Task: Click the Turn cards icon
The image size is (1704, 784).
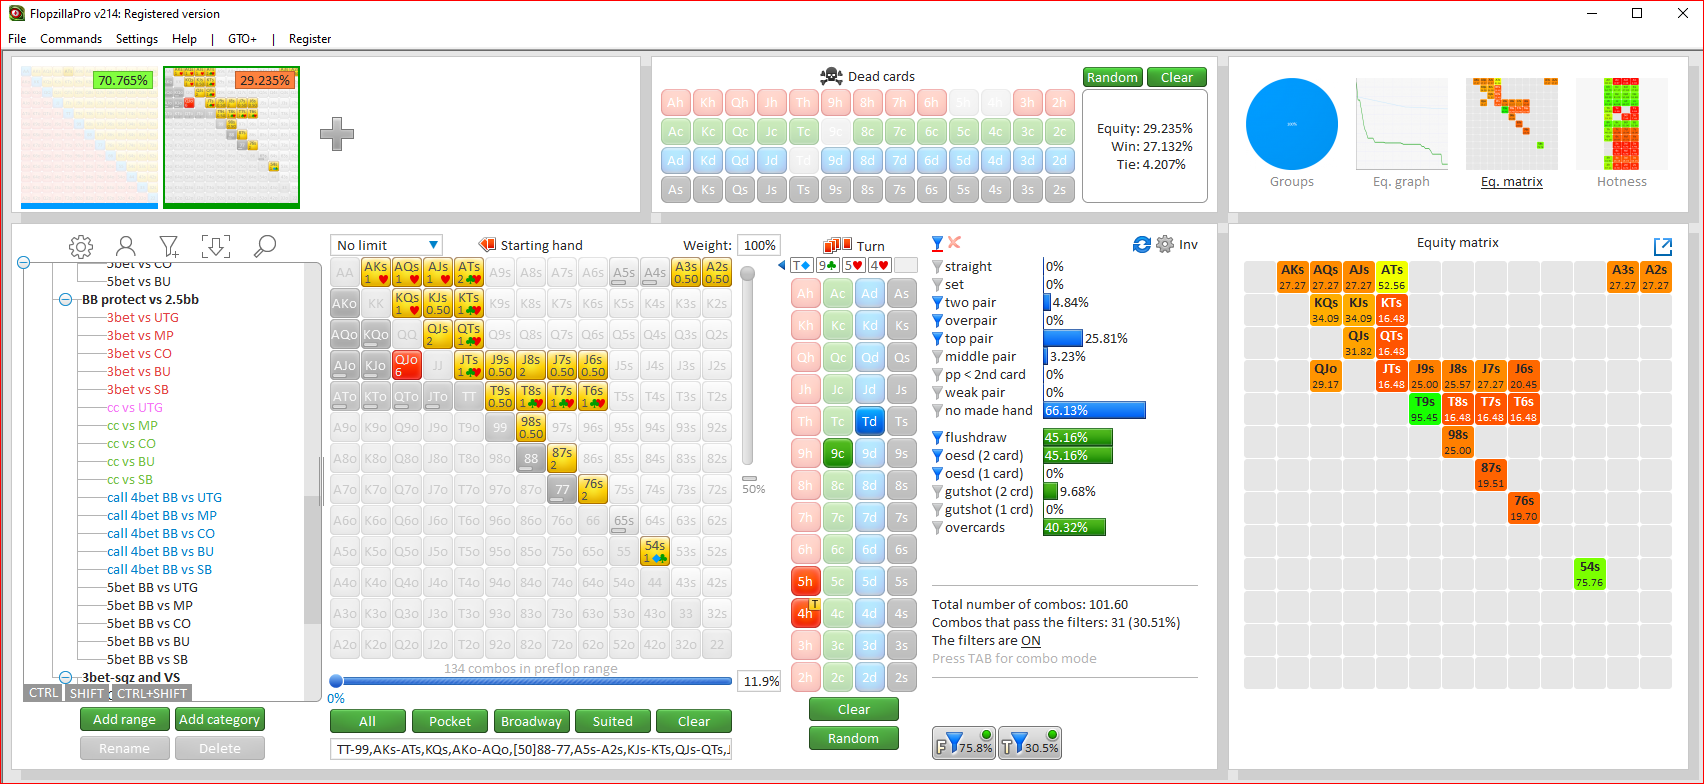Action: tap(837, 246)
